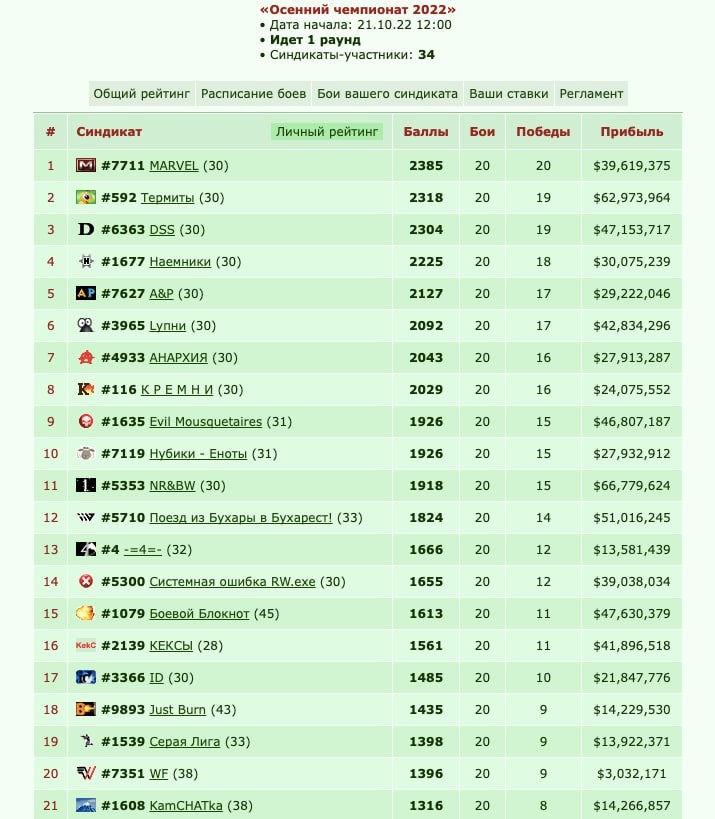The height and width of the screenshot is (819, 715).
Task: Open the Боевой Блокнот link
Action: coord(200,613)
